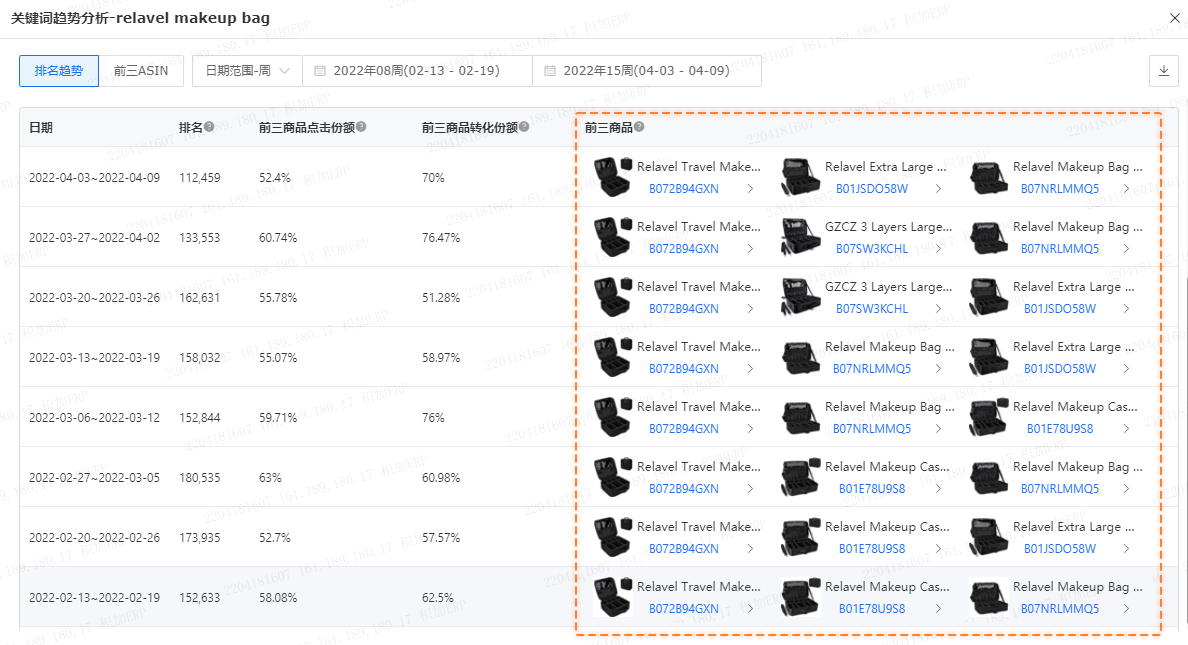1188x645 pixels.
Task: Click product title GZCZ 3 Layers Large in 03-27~04-02 row
Action: coord(889,227)
